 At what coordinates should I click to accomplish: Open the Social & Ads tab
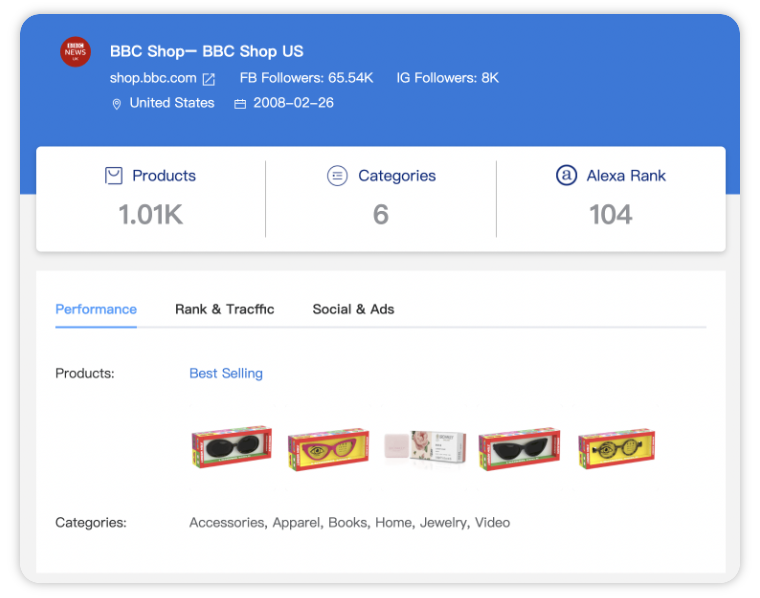(x=353, y=309)
